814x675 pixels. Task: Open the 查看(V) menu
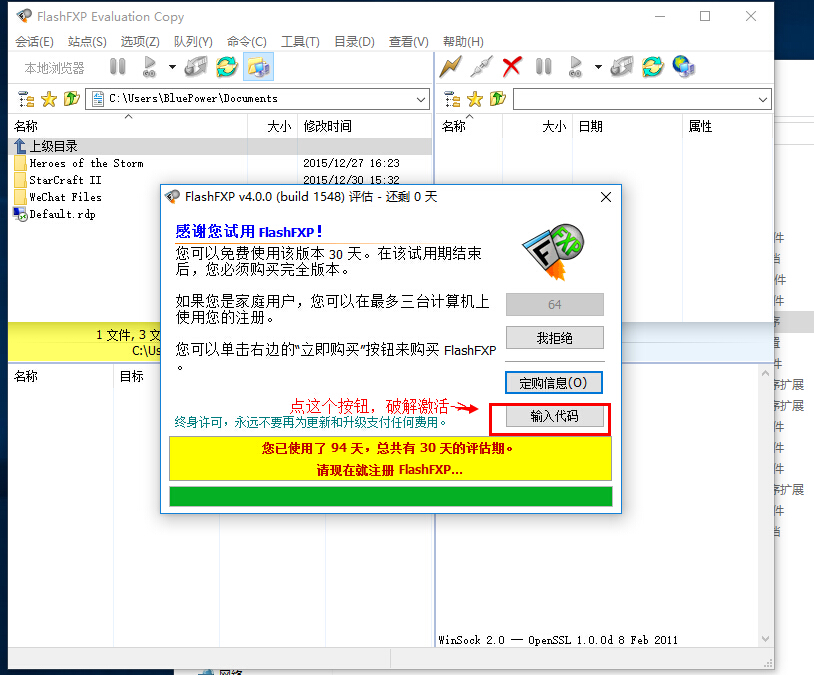(409, 42)
